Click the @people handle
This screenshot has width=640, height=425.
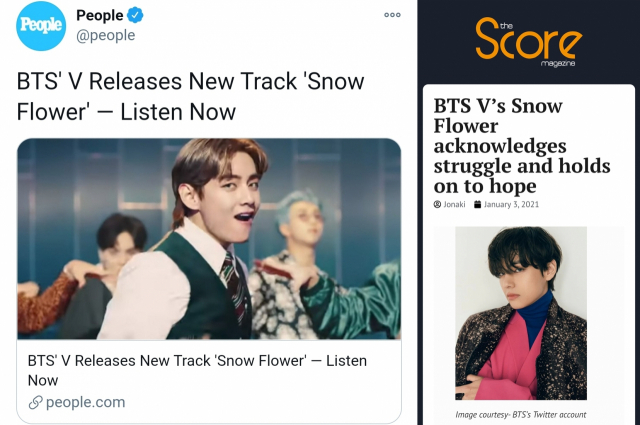click(106, 36)
